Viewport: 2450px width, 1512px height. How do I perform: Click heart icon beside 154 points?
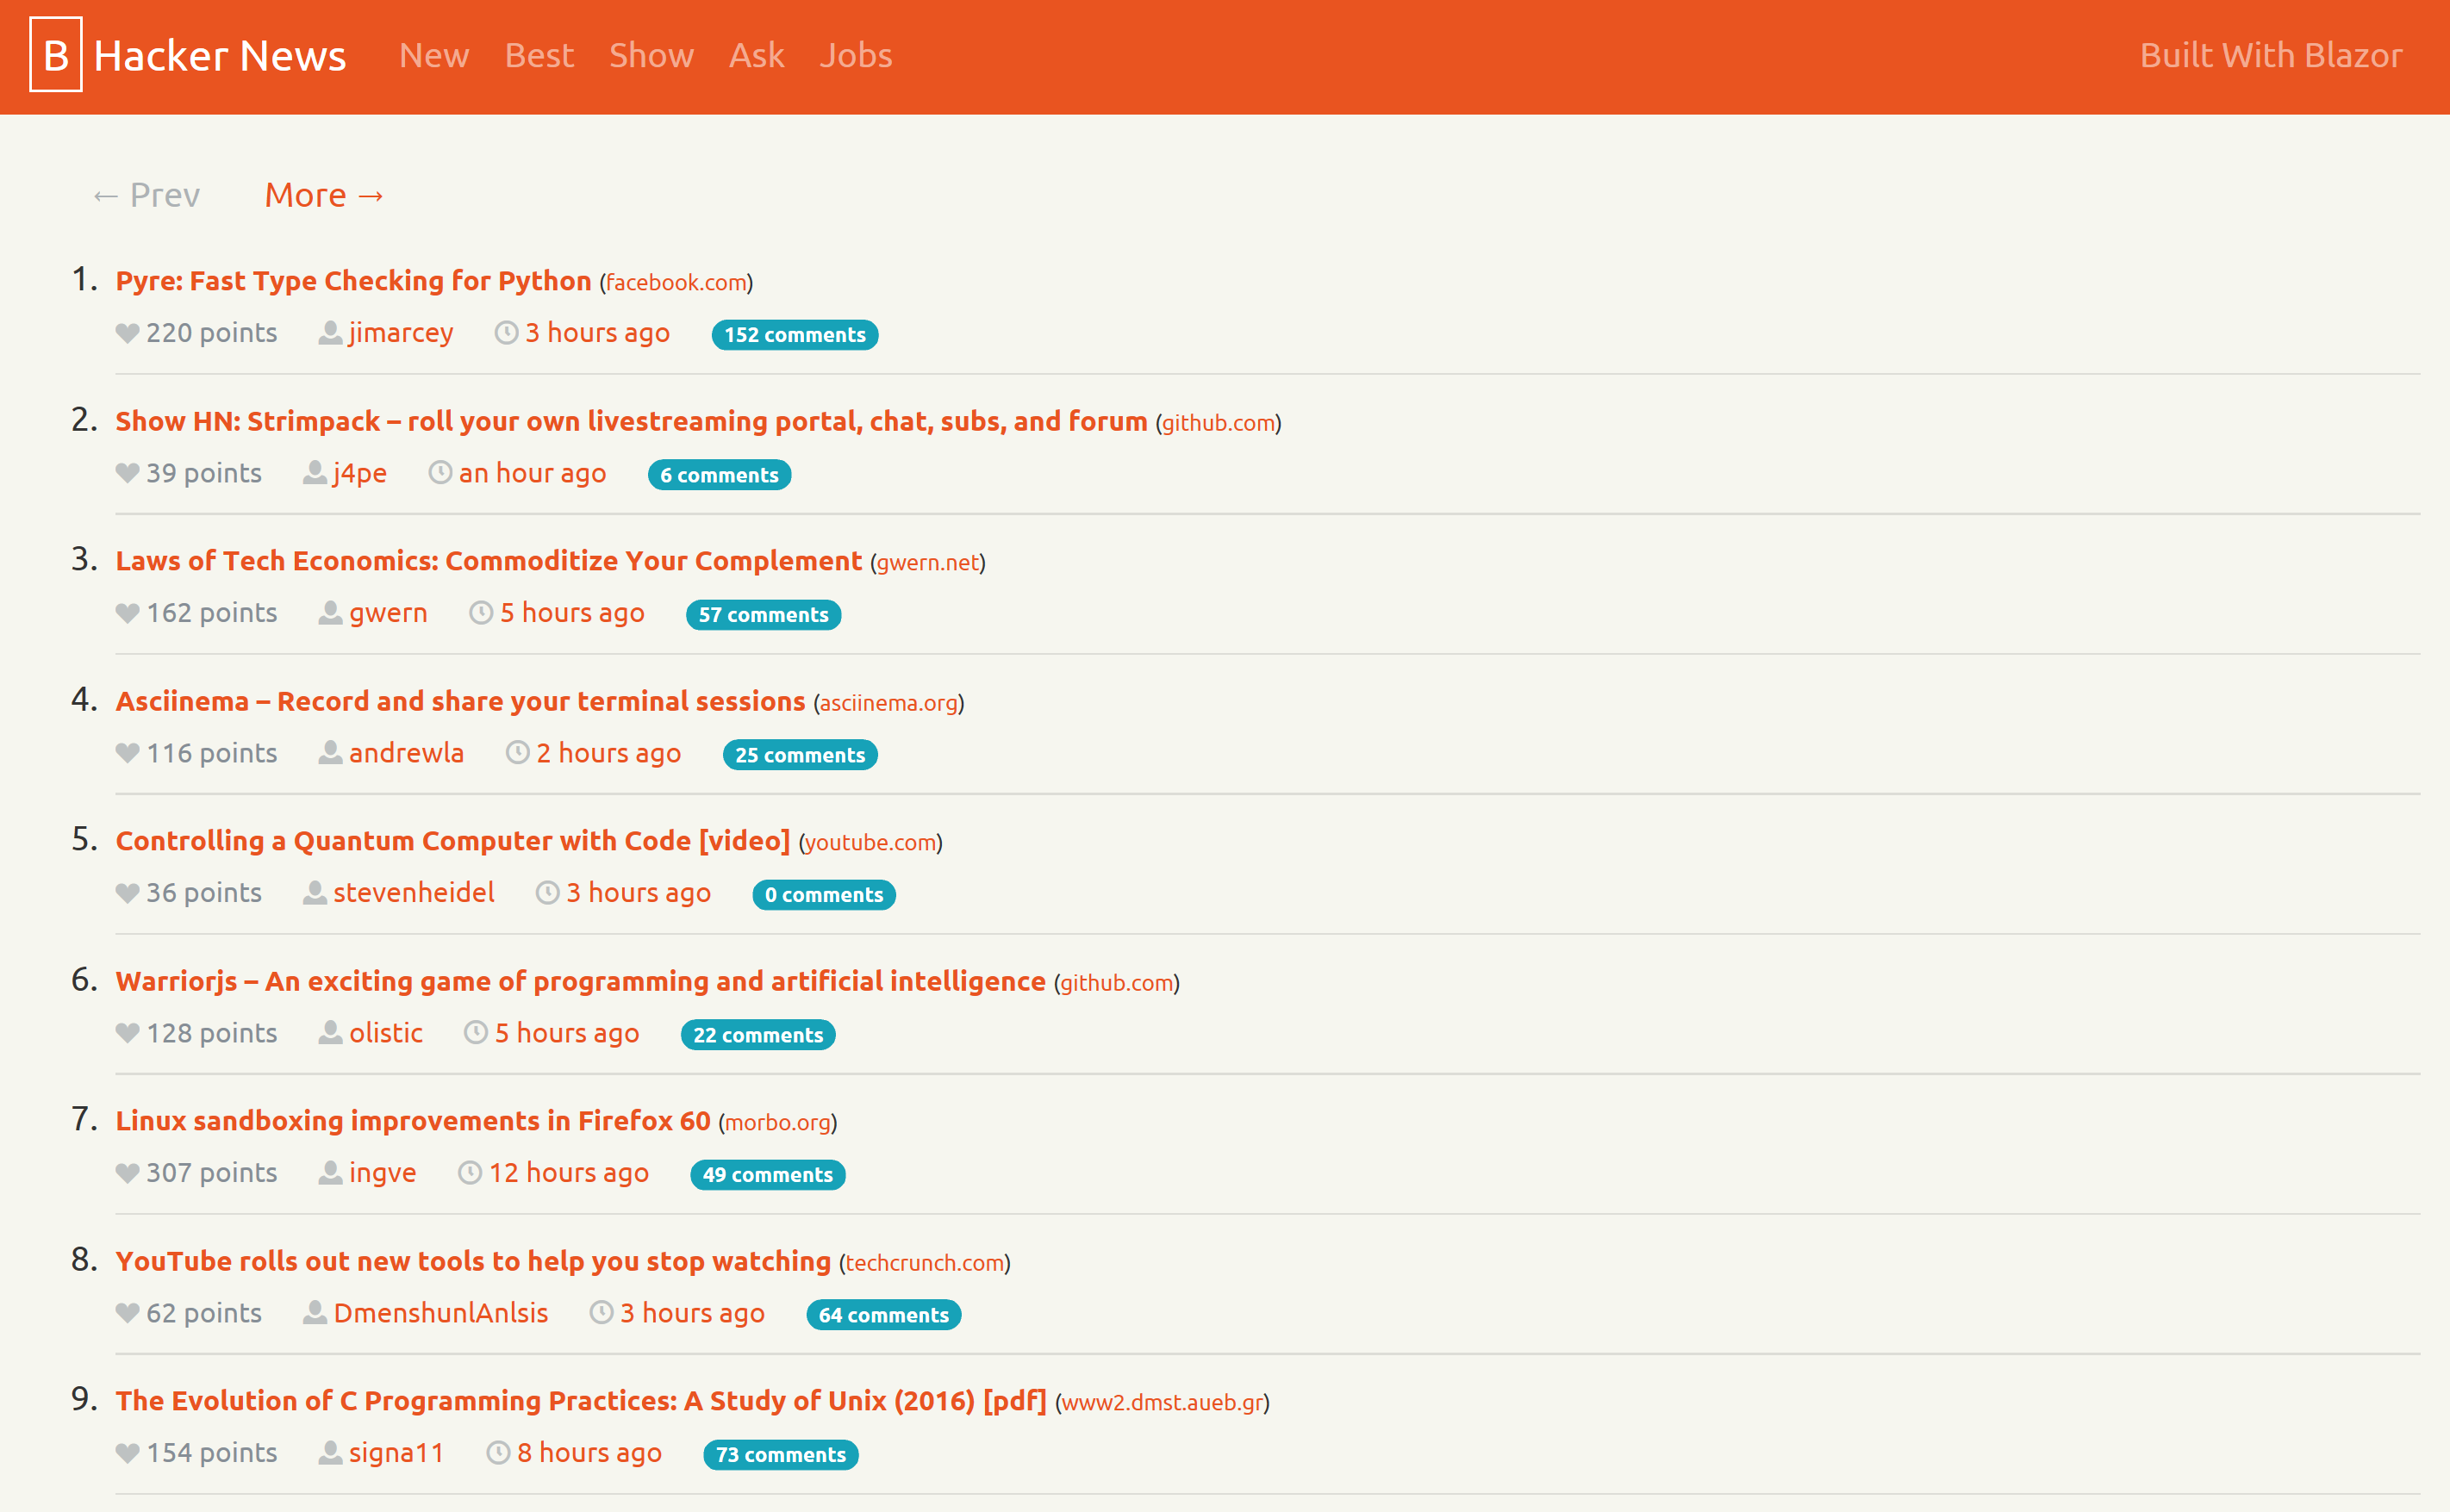[127, 1453]
